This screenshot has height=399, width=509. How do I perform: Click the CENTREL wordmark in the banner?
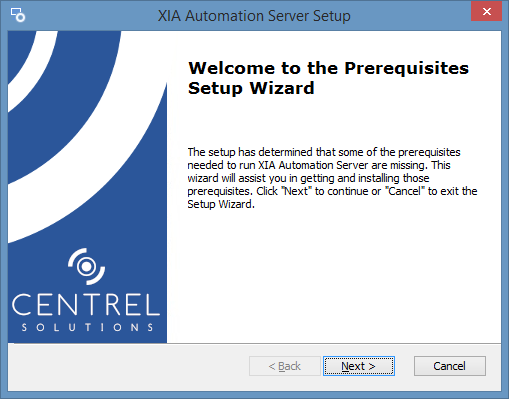pos(86,305)
